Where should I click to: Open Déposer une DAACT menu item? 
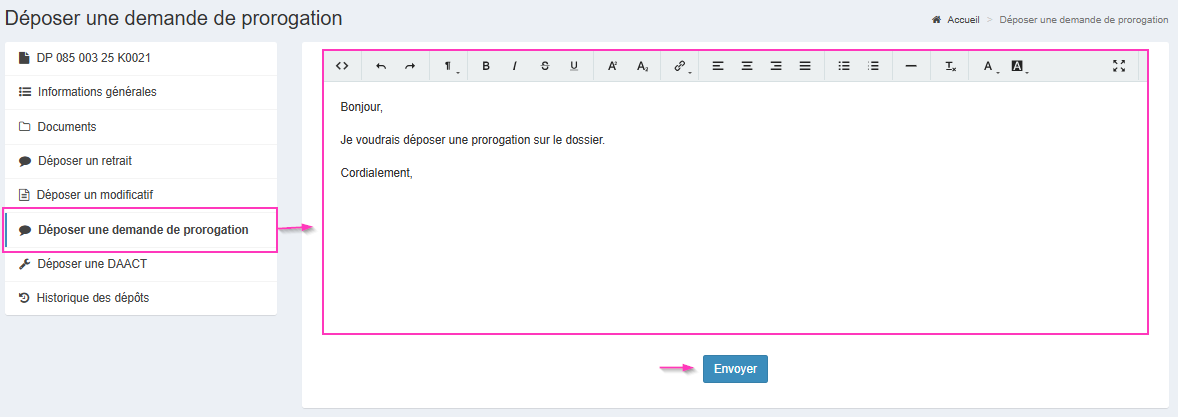(92, 264)
